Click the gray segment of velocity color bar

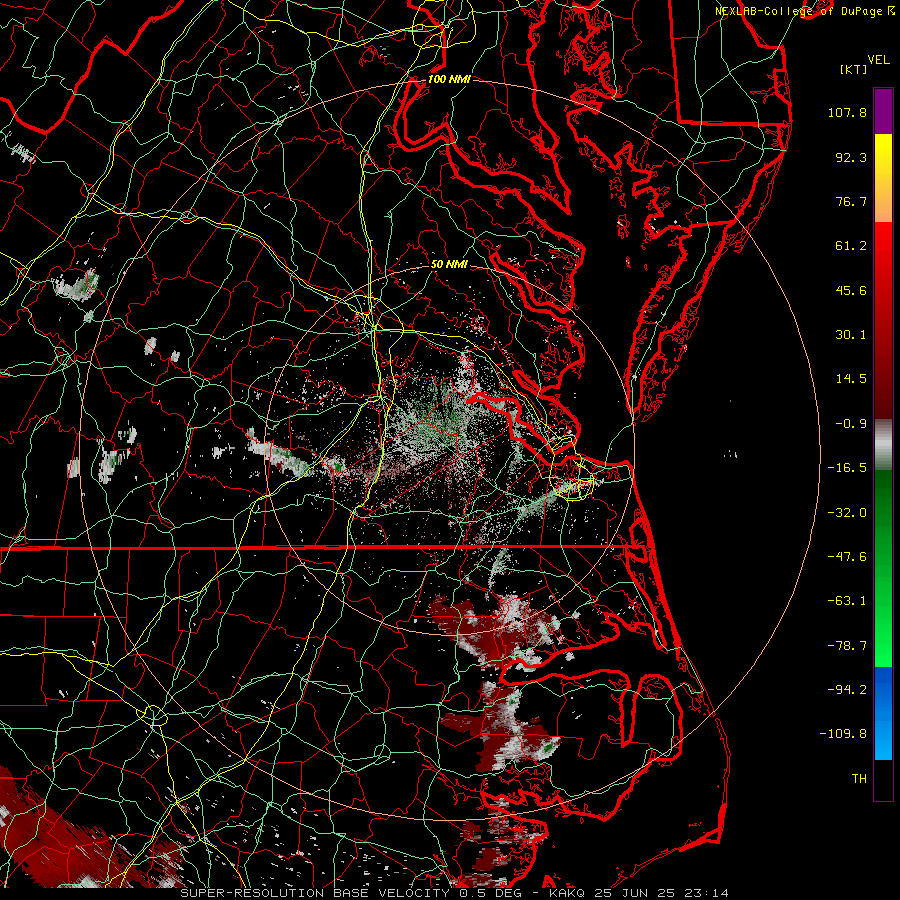tap(883, 445)
